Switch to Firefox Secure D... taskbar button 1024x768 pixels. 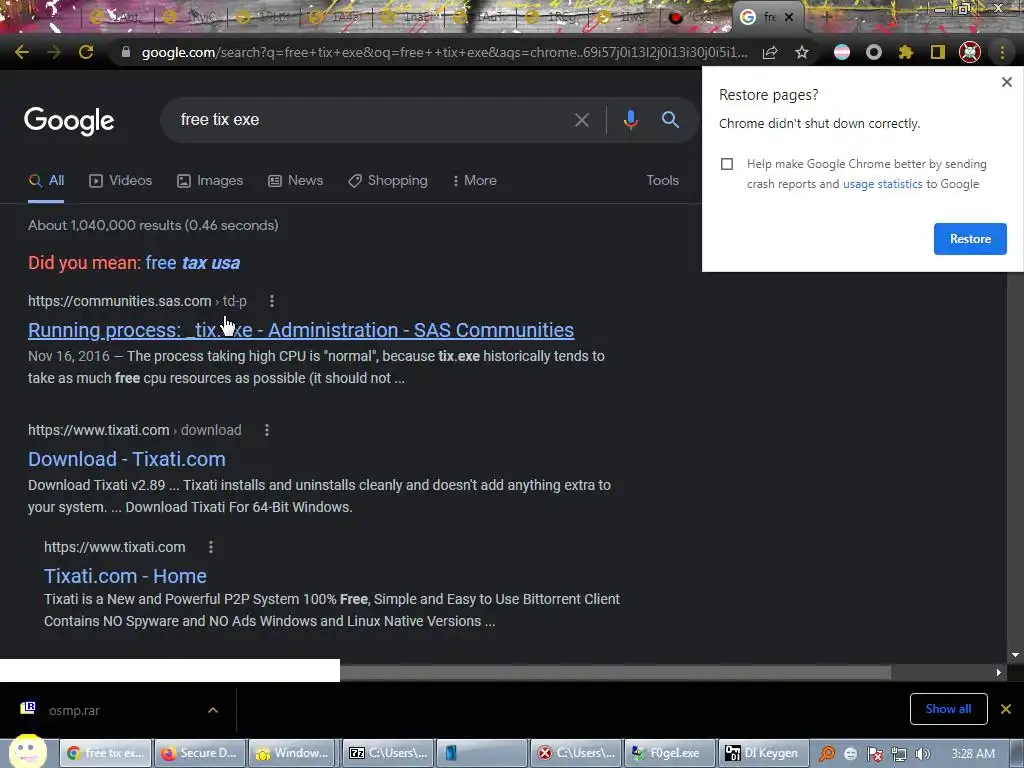[200, 754]
